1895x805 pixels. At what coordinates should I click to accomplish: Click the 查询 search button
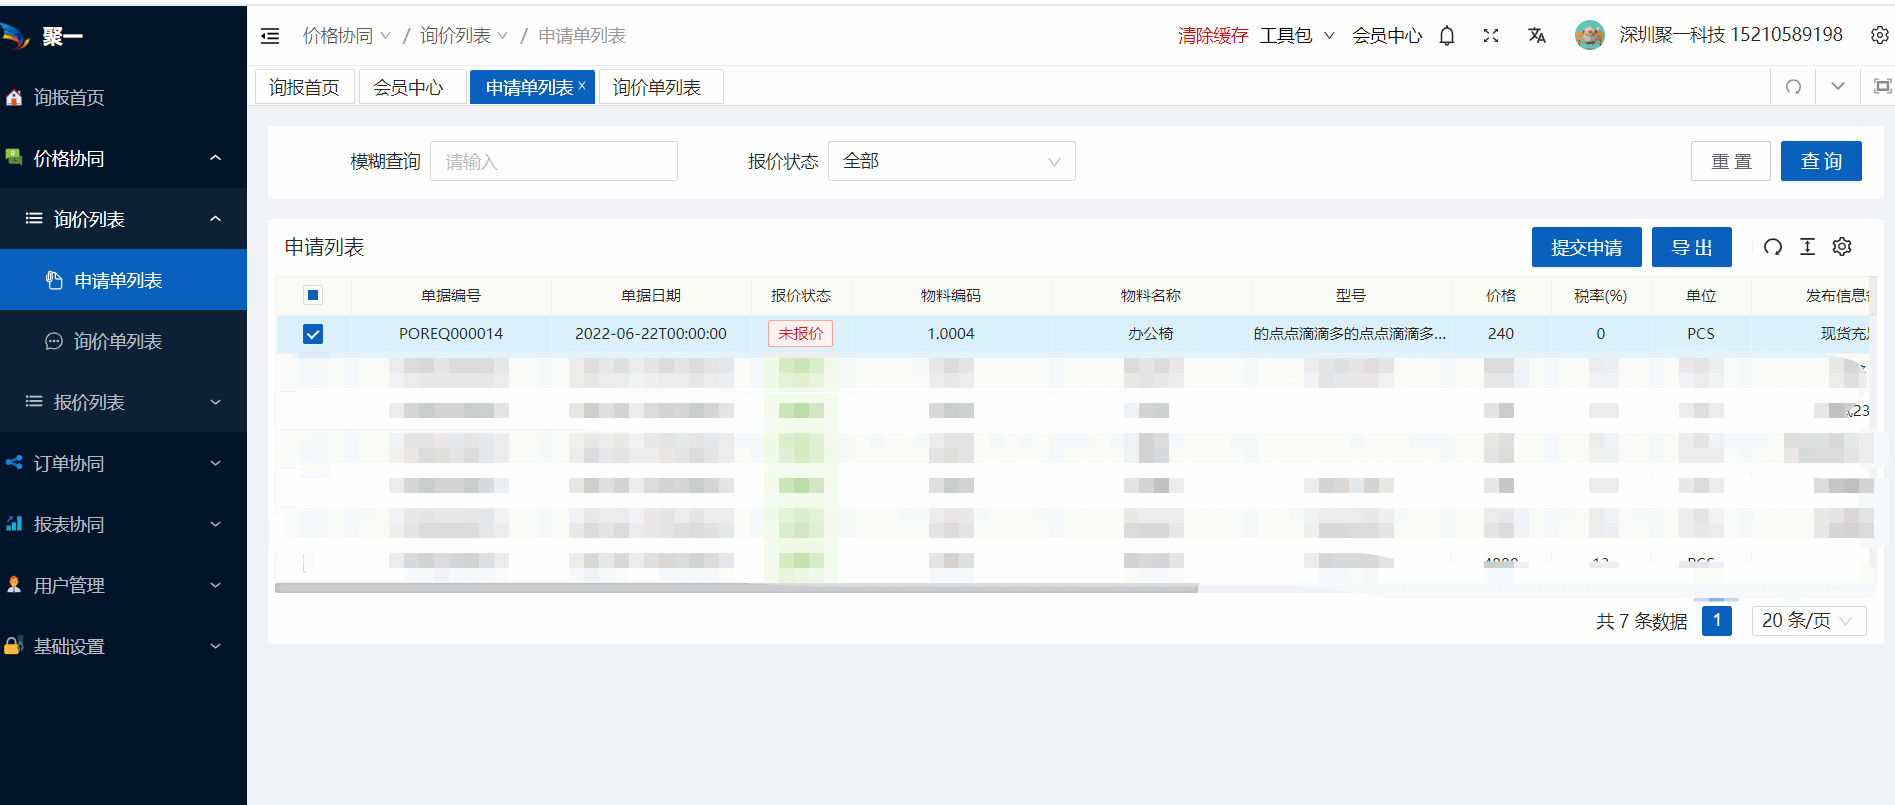1820,161
